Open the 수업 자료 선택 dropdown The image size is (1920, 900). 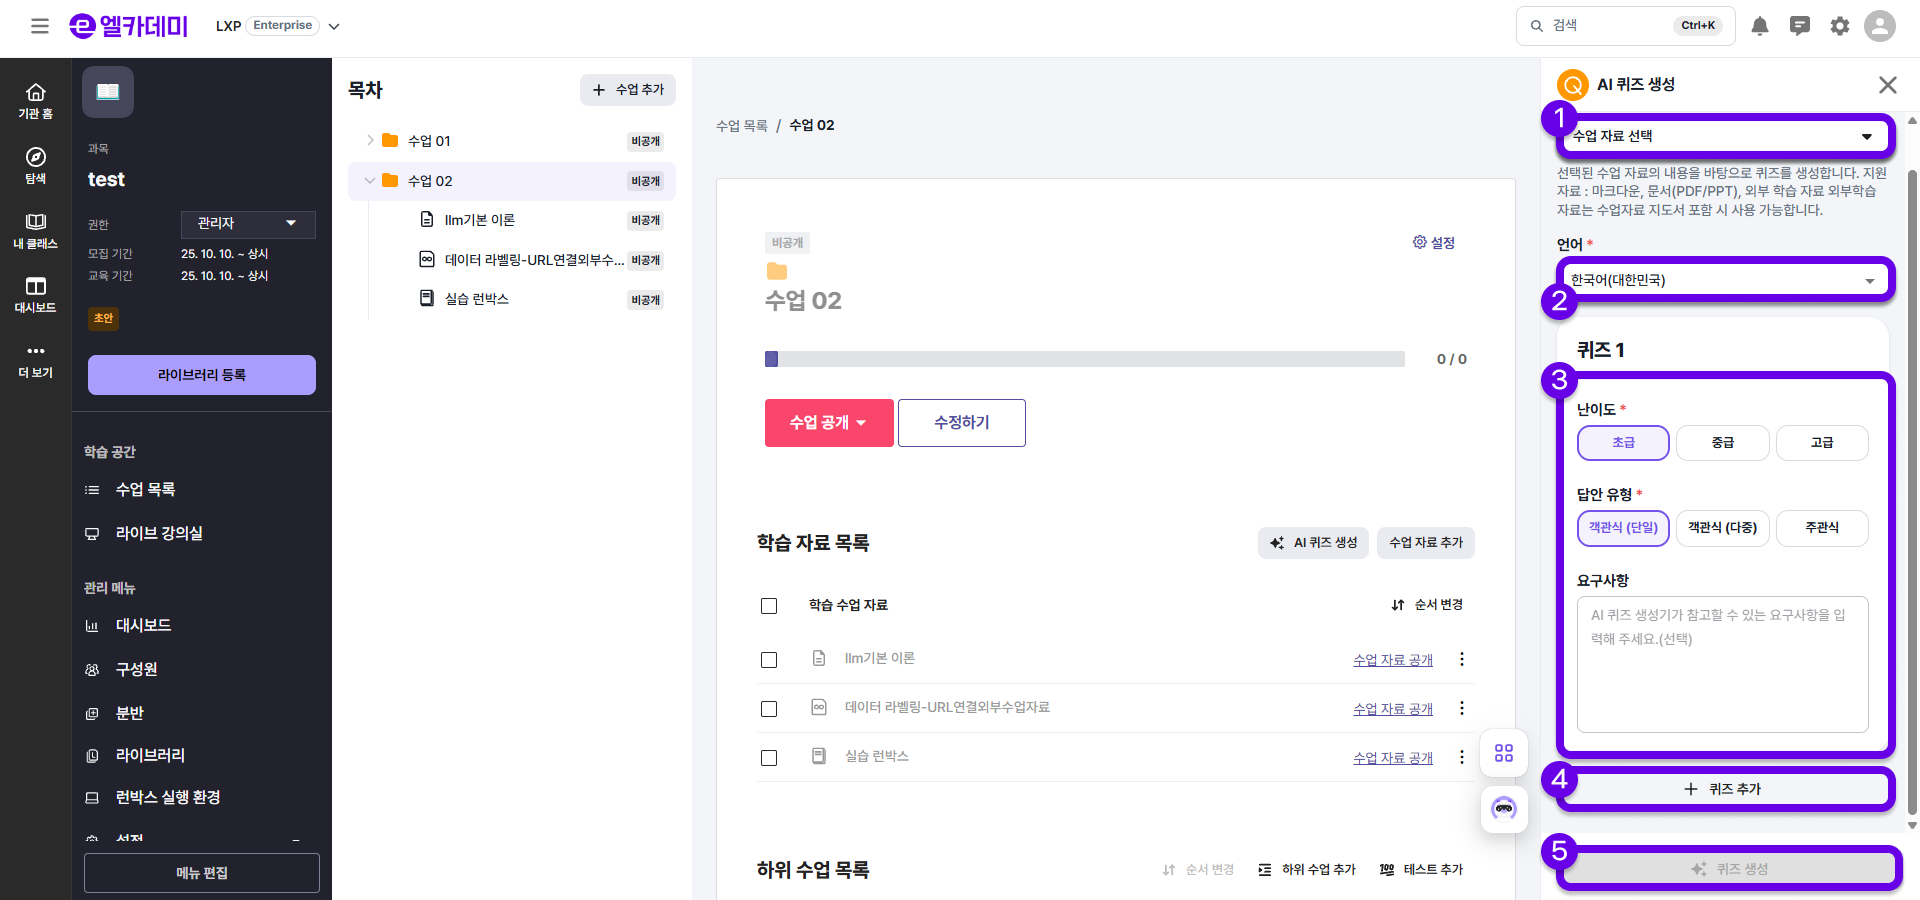[x=1724, y=136]
